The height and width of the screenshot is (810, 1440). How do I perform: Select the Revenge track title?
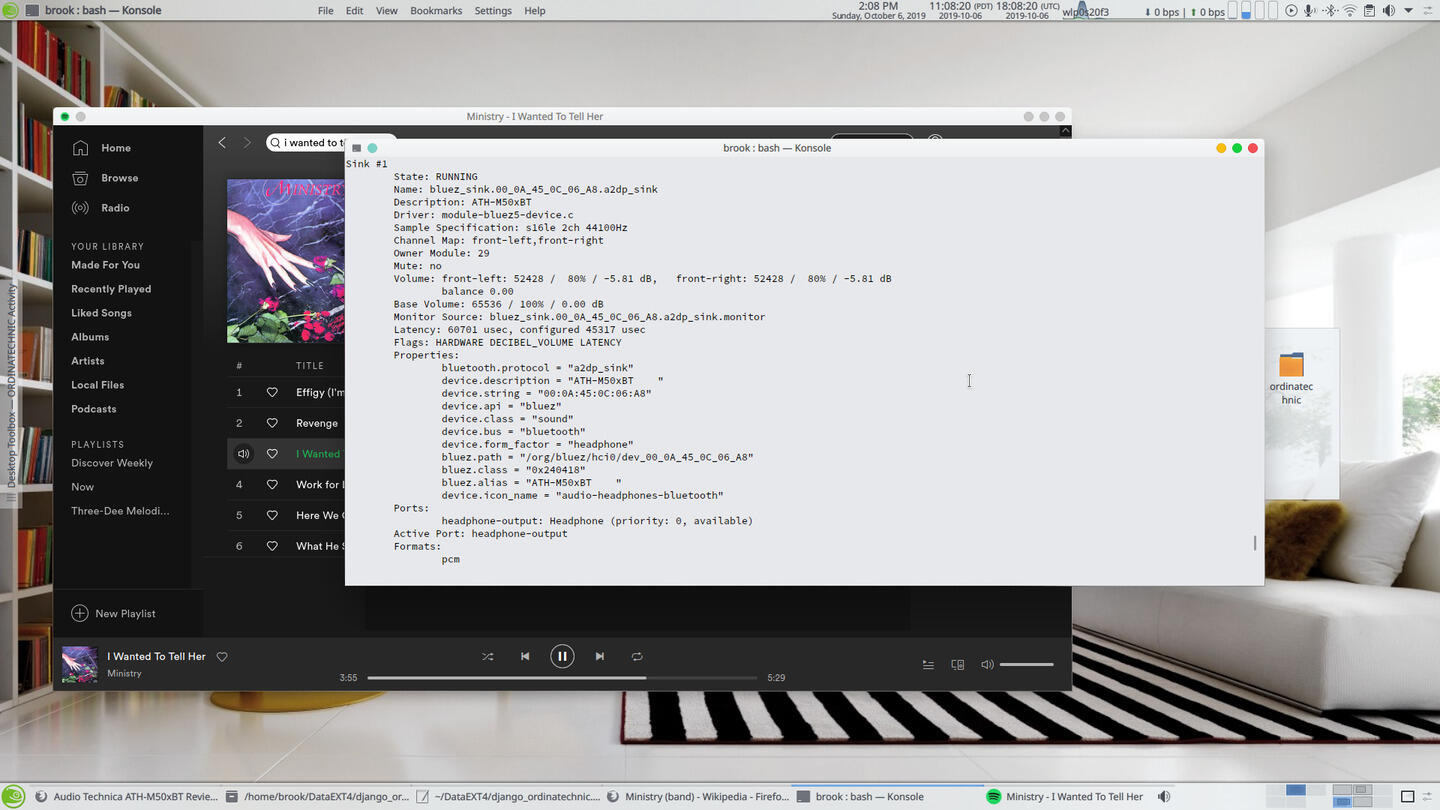click(317, 423)
